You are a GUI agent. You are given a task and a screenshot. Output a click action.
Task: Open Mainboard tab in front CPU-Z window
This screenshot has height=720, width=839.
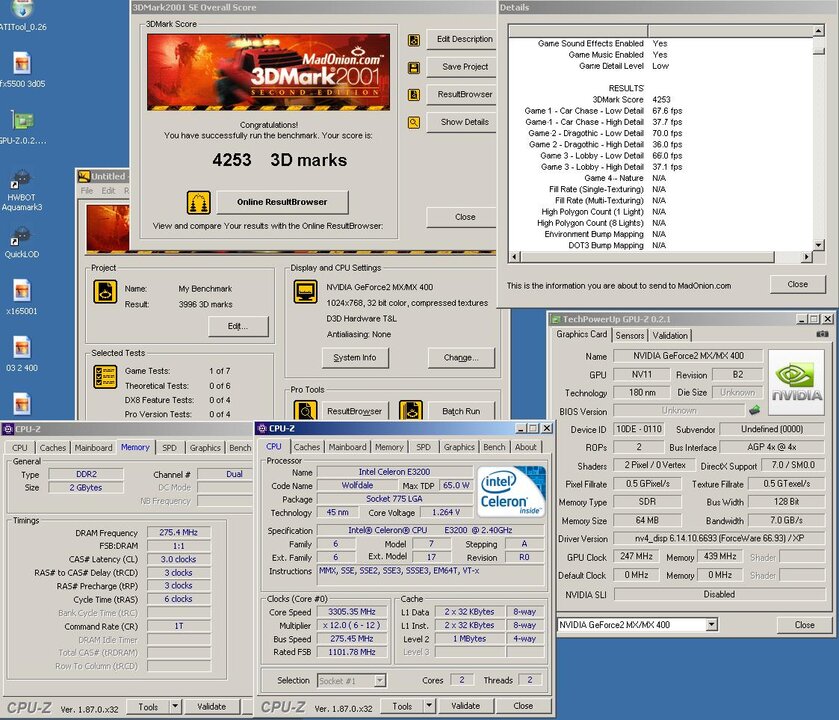[347, 447]
